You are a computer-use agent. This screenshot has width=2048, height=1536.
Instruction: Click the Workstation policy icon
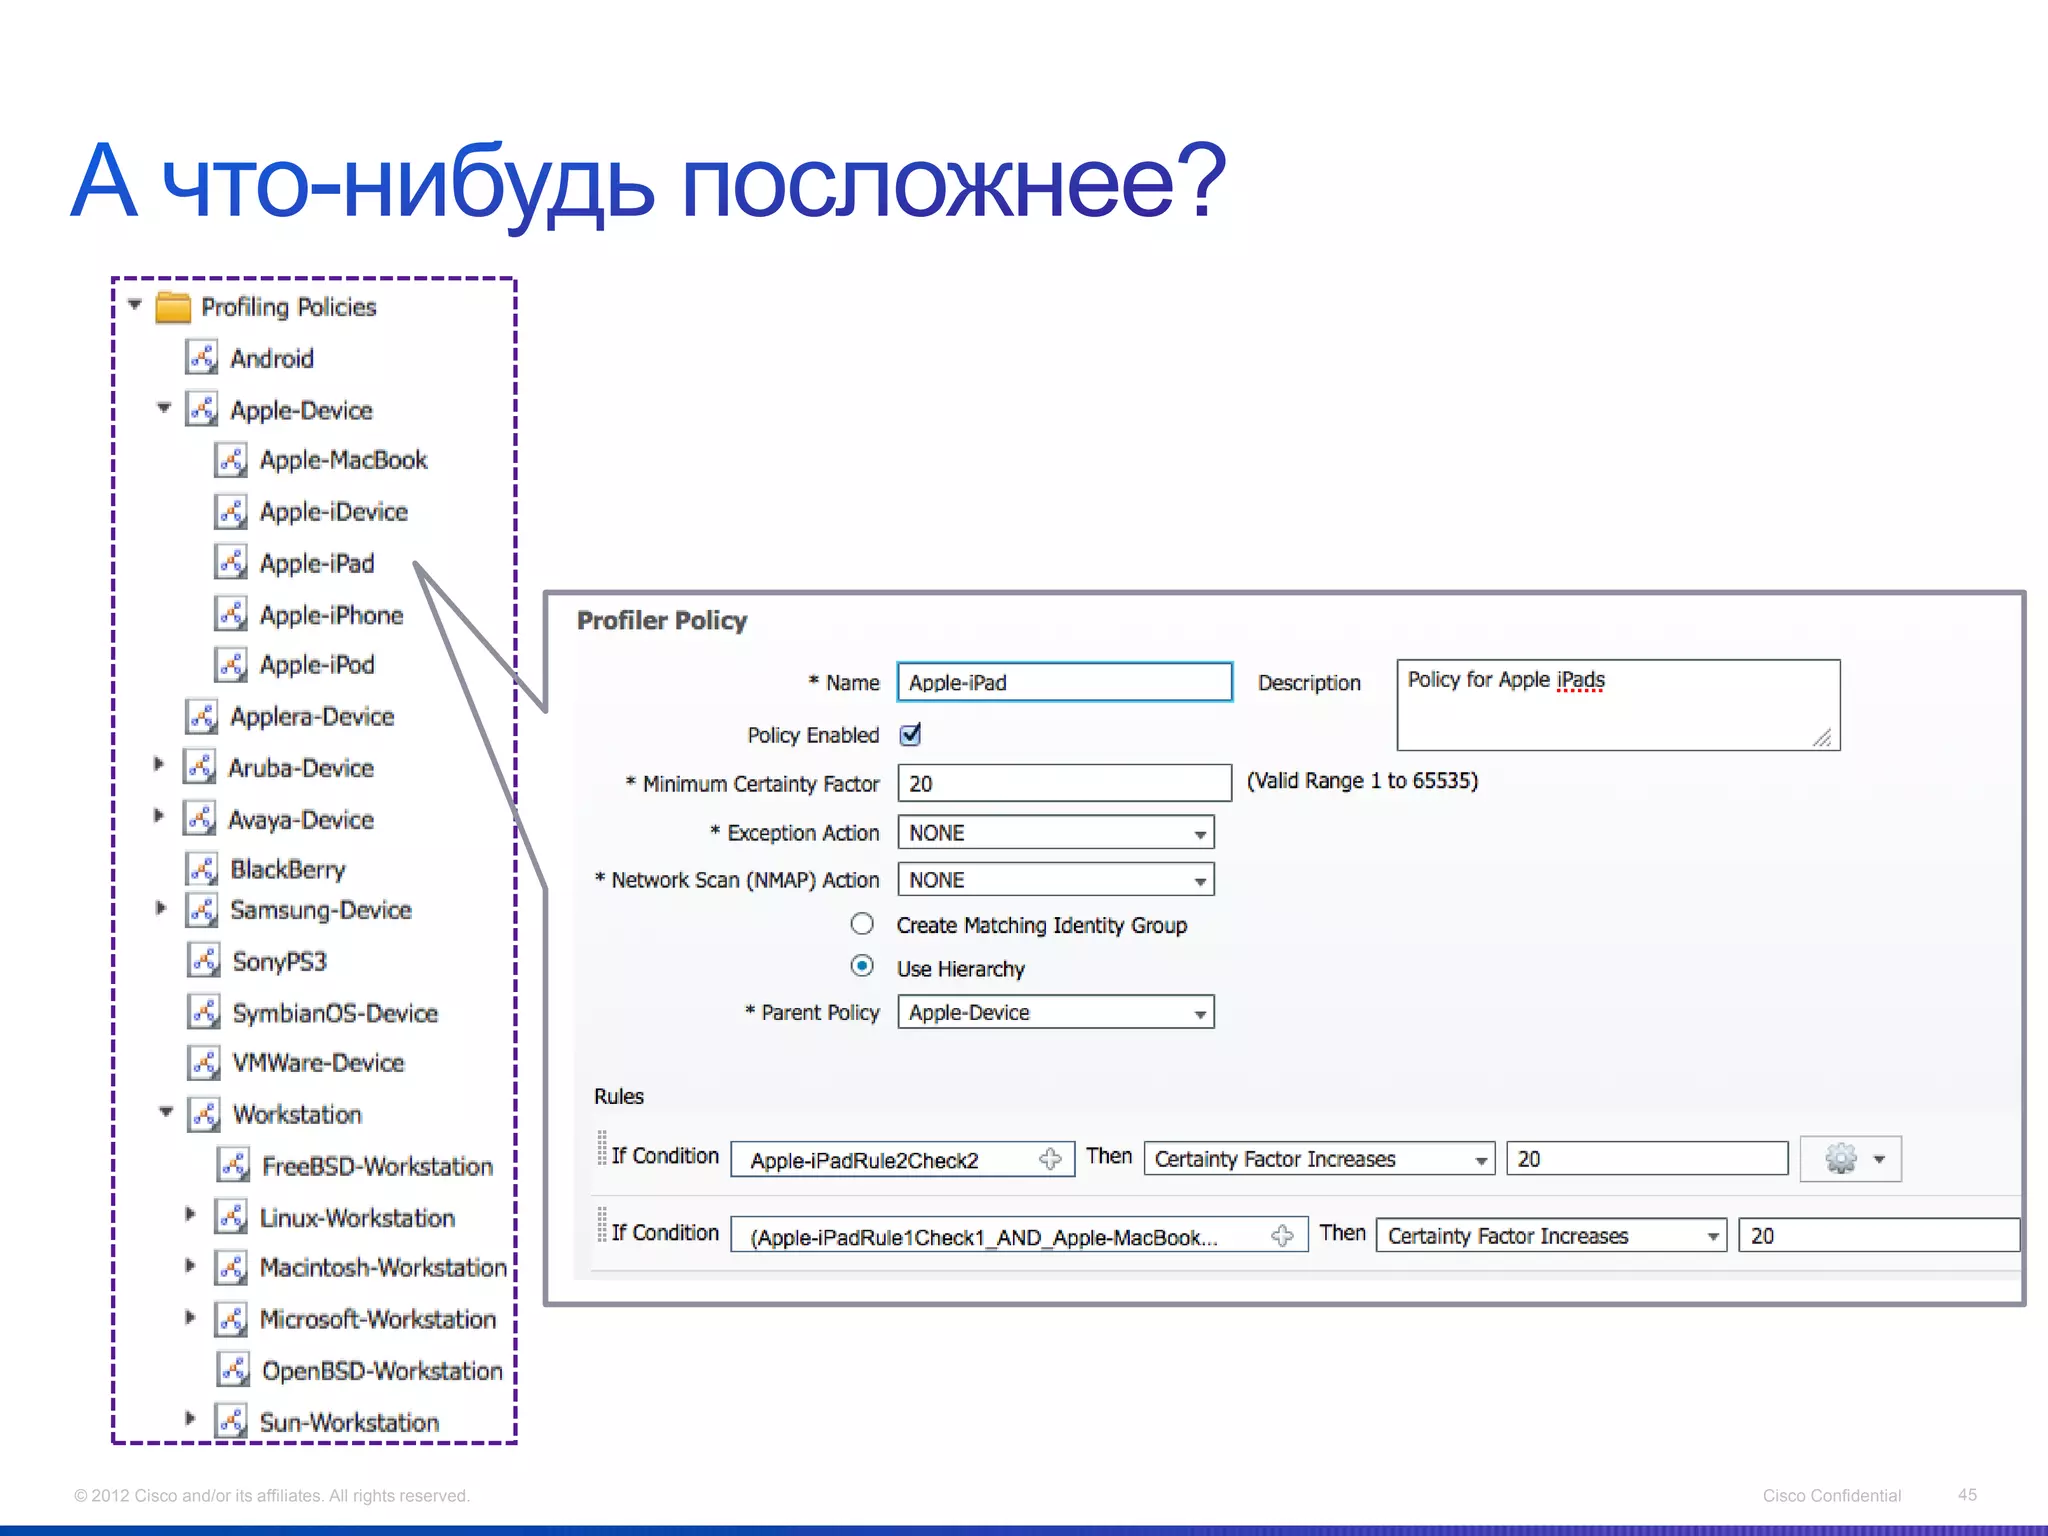pos(204,1115)
